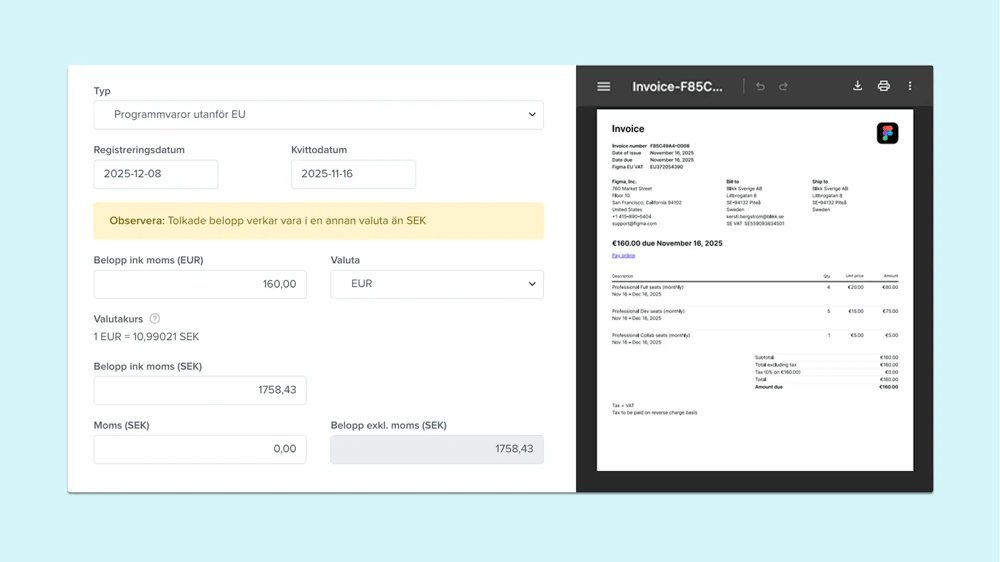This screenshot has height=562, width=1000.
Task: Focus the Belopp ink moms (EUR) field
Action: pyautogui.click(x=200, y=284)
